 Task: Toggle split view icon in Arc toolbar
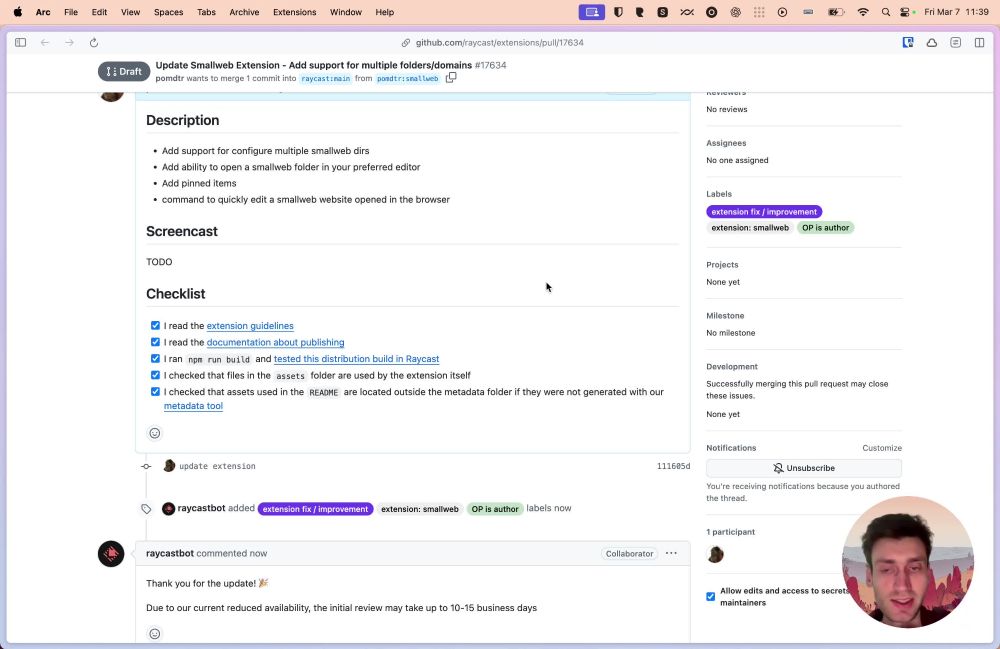[980, 43]
